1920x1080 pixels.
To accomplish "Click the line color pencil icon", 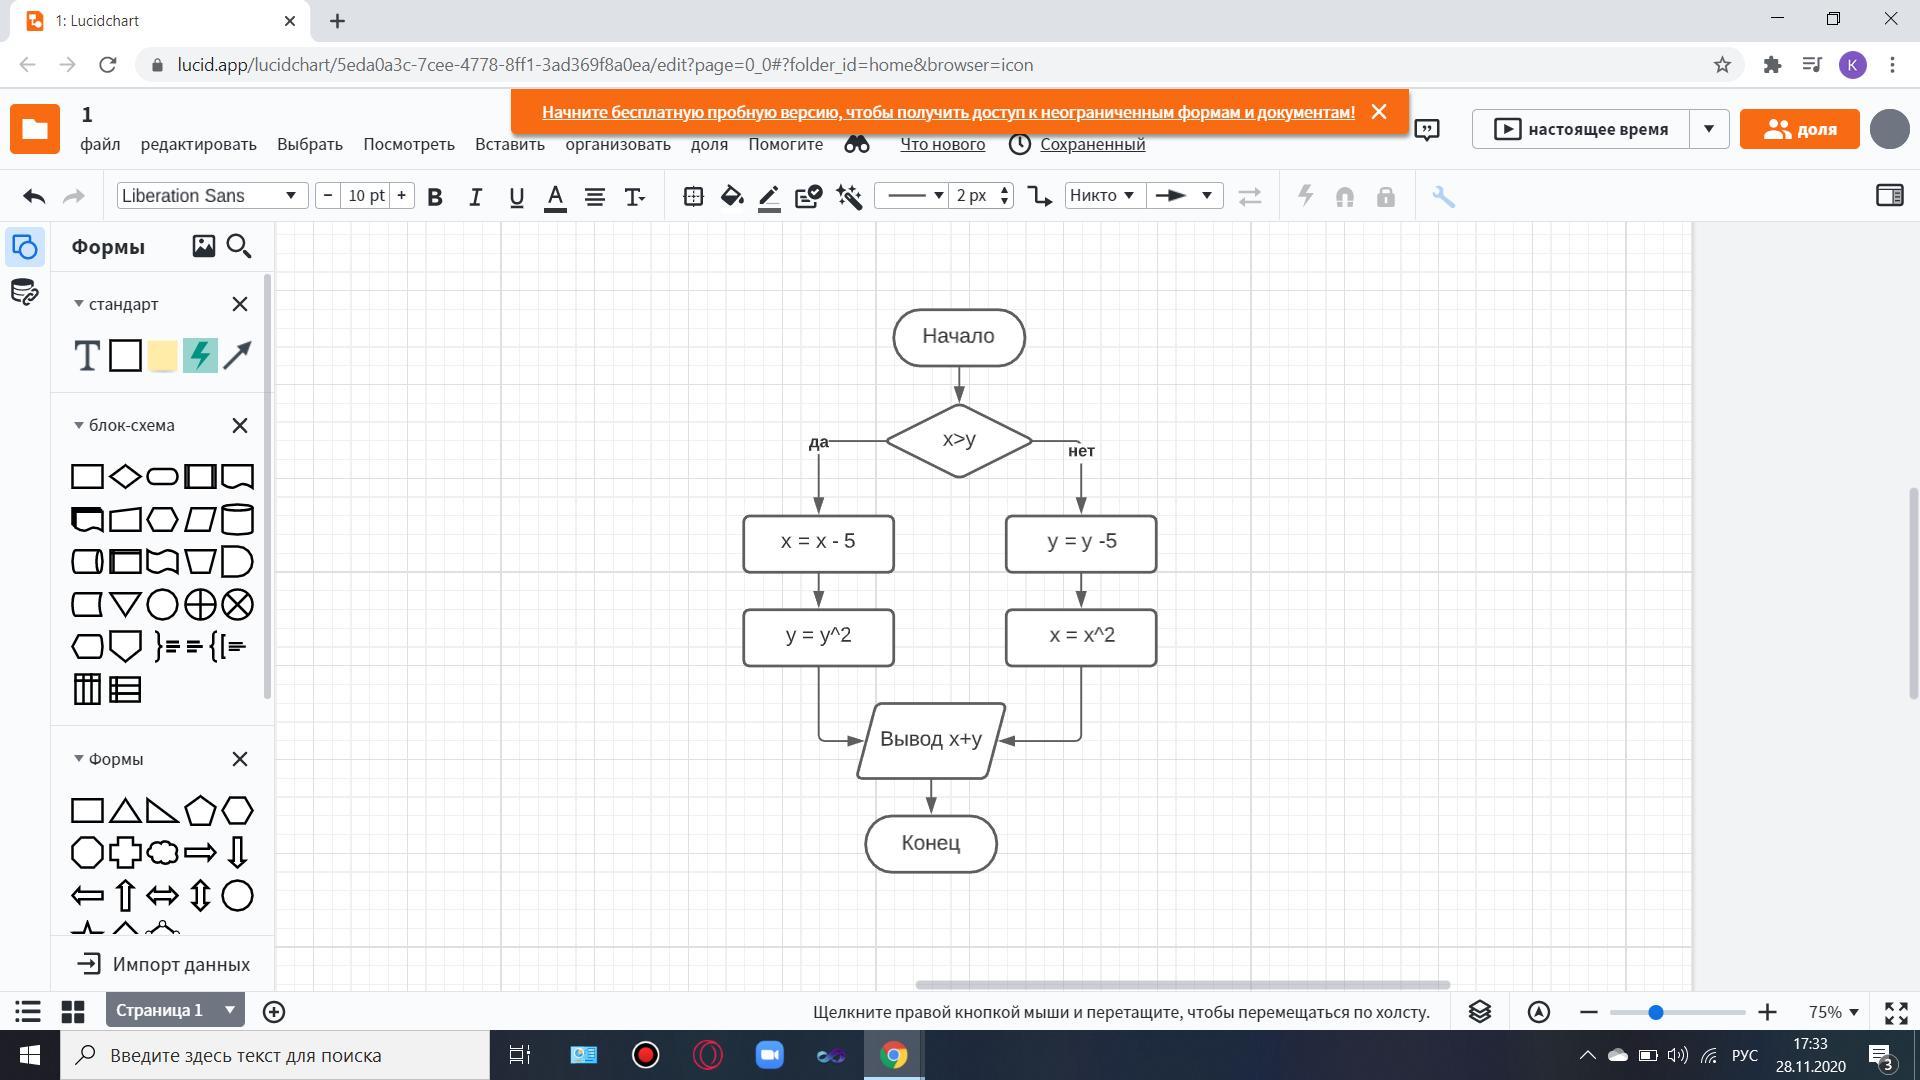I will pos(769,196).
